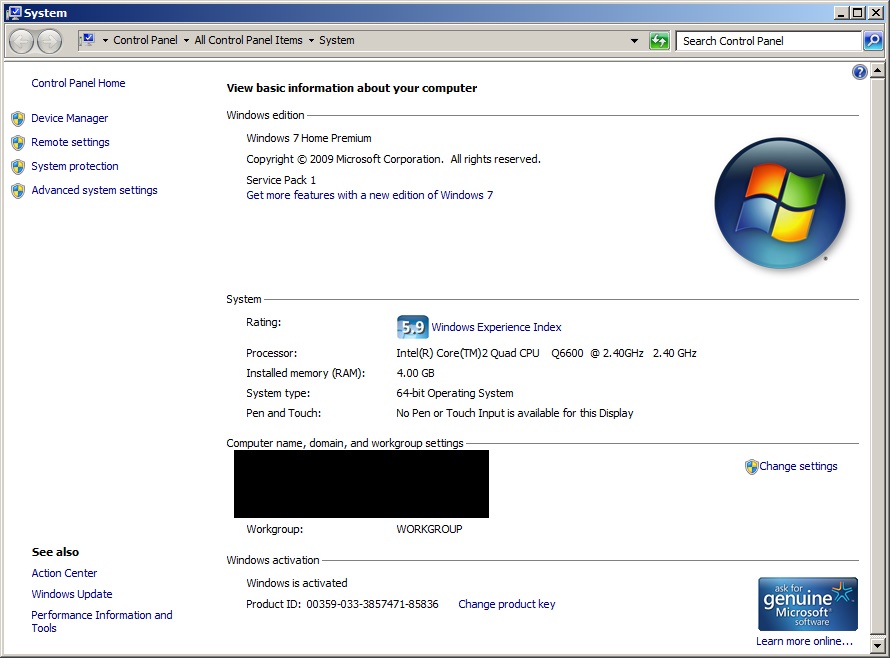Image resolution: width=890 pixels, height=658 pixels.
Task: Click the search magnifier icon
Action: (x=872, y=41)
